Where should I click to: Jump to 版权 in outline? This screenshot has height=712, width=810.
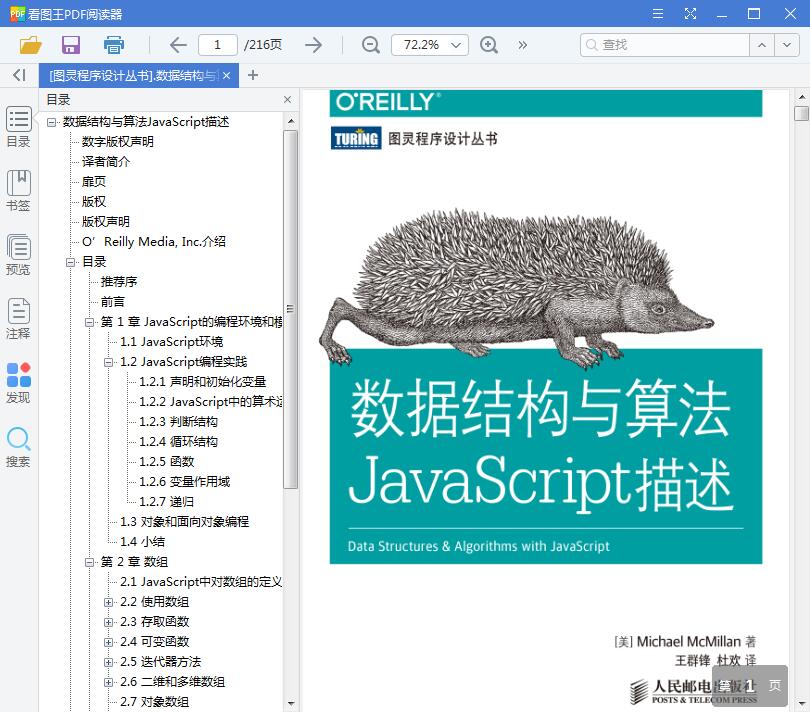pos(94,202)
